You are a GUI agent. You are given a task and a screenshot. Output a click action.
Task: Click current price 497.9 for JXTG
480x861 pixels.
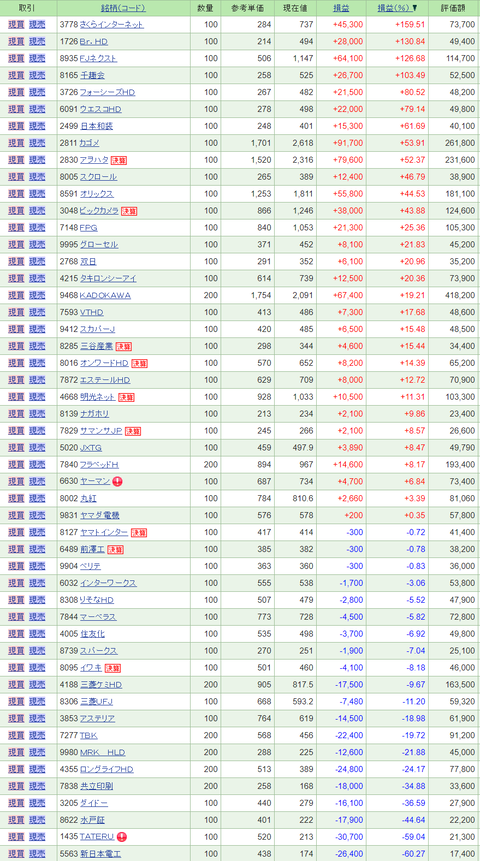tap(304, 448)
